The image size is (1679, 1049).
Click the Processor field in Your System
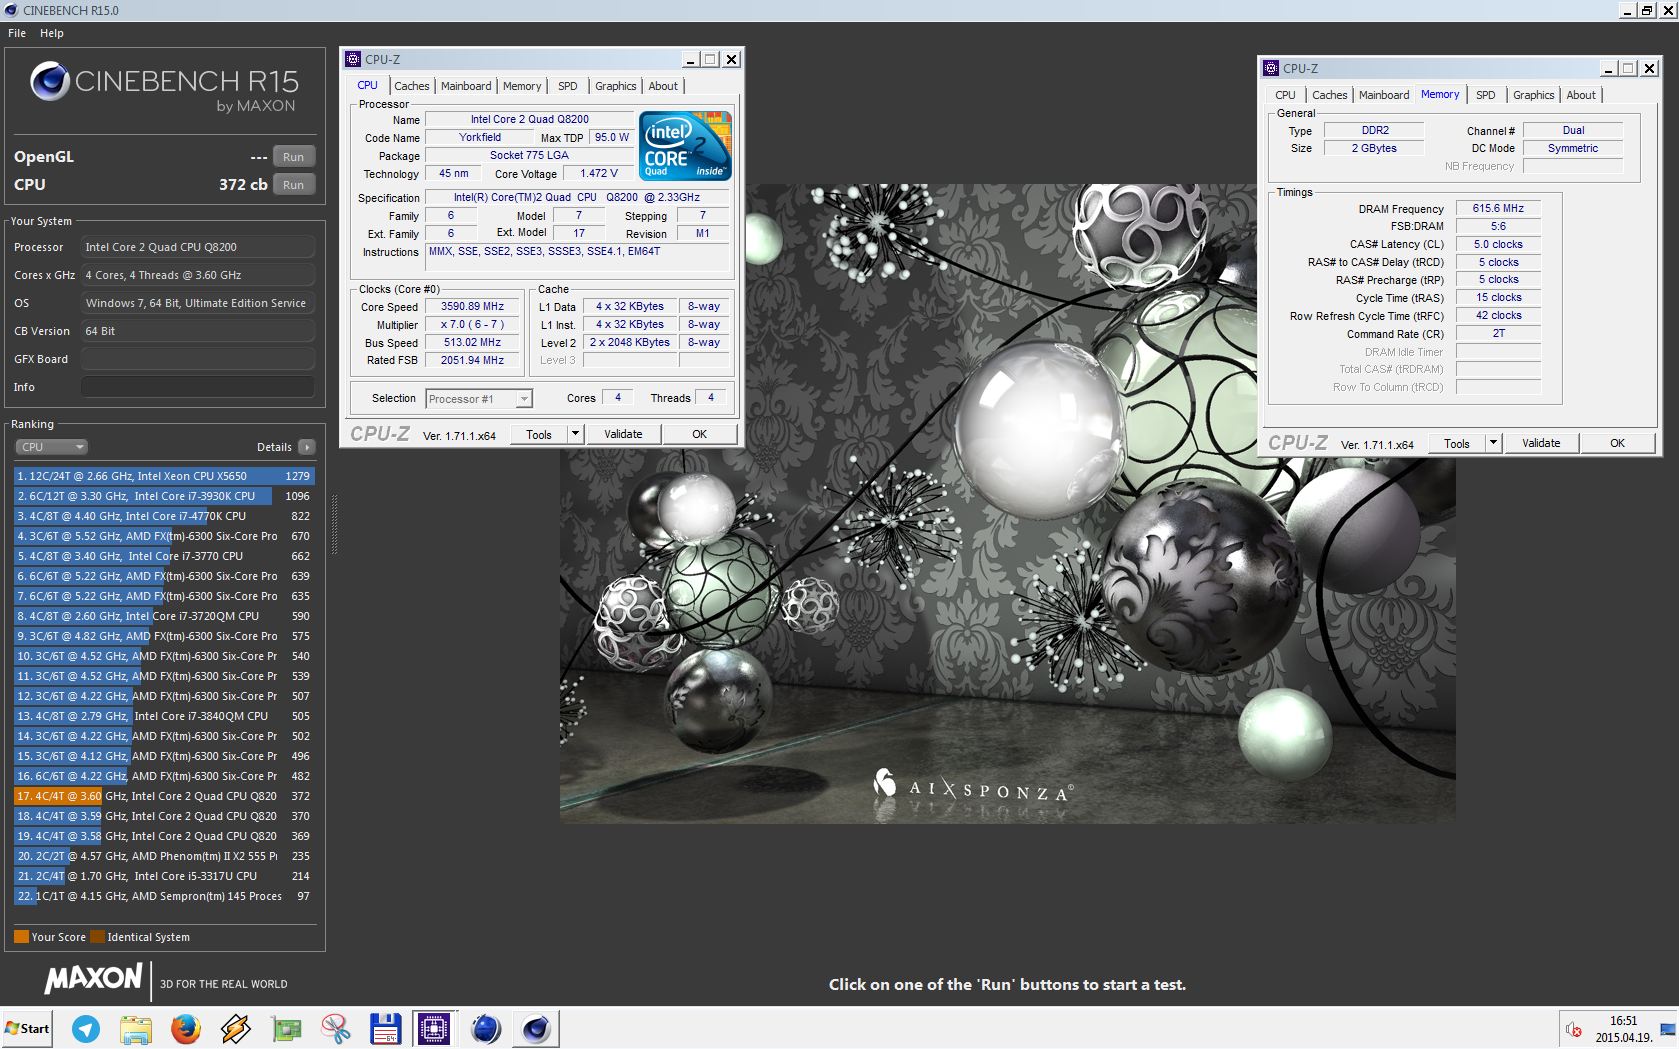(x=198, y=247)
